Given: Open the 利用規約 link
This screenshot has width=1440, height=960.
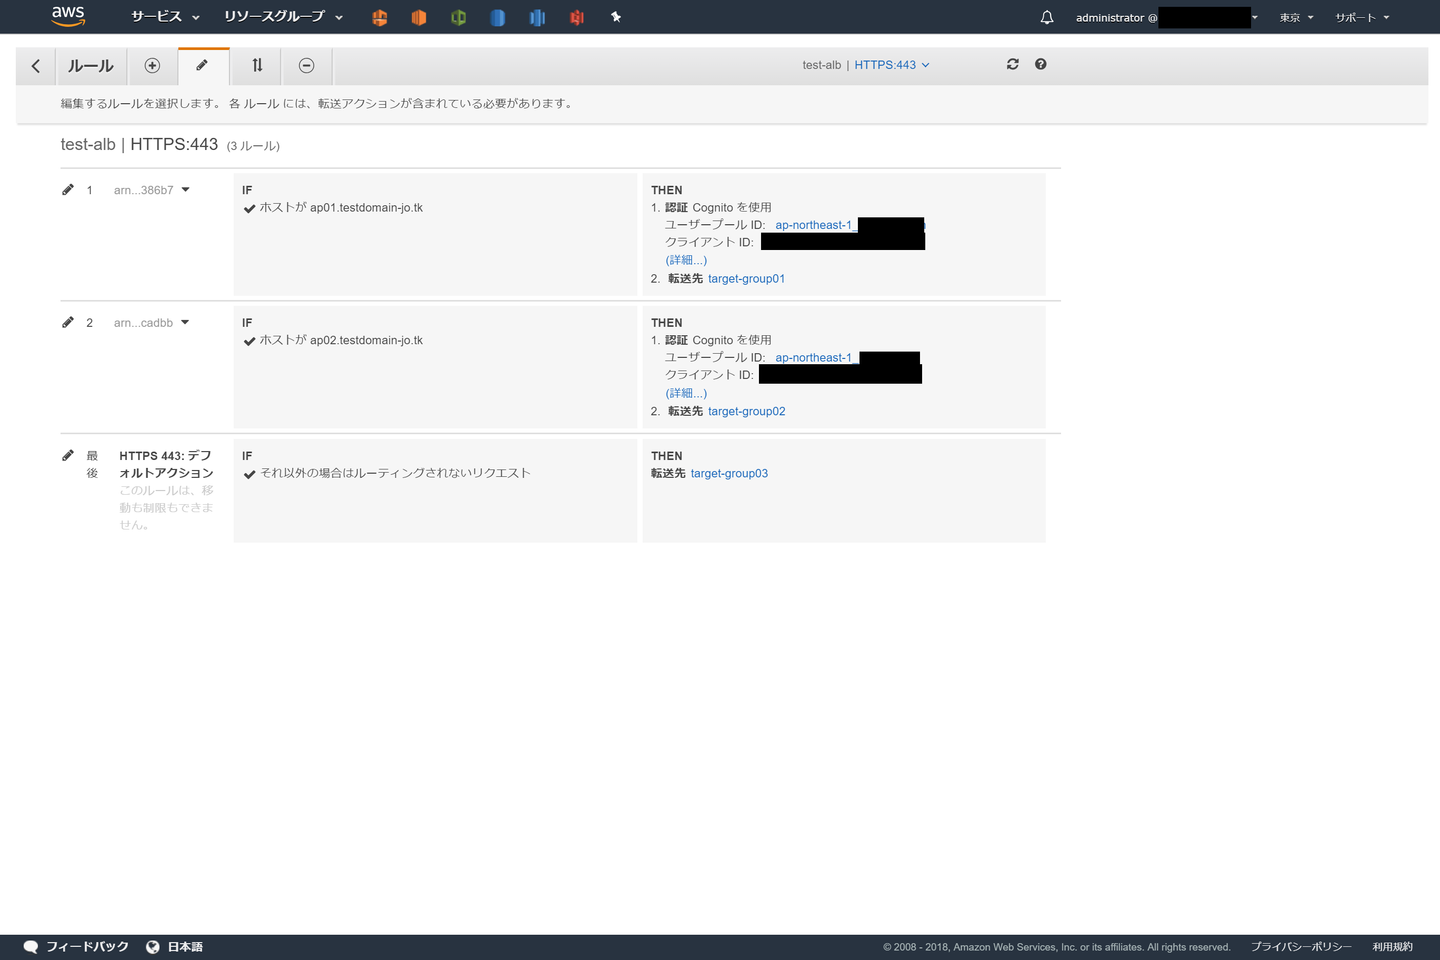Looking at the screenshot, I should coord(1393,947).
